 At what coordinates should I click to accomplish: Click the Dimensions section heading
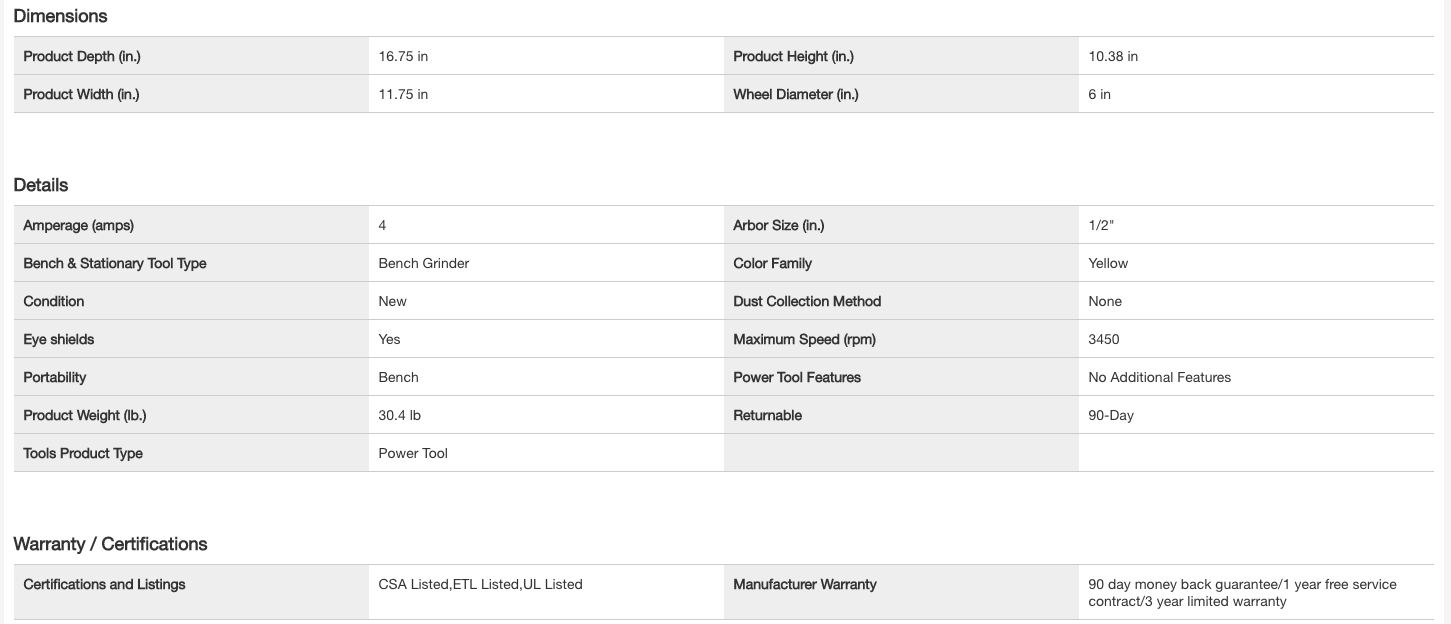60,16
